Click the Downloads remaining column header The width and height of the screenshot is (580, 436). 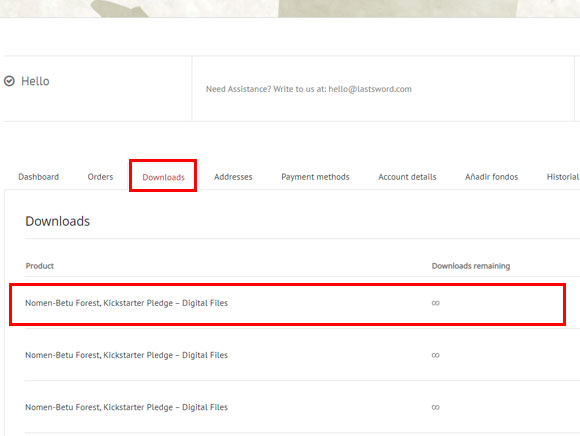coord(471,266)
